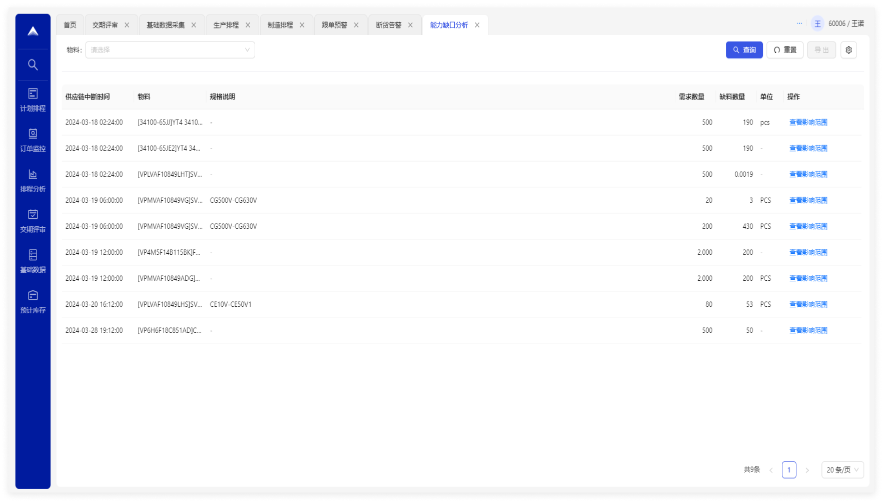The width and height of the screenshot is (883, 503).
Task: Close the tab just left of 能力缺口分析
Action: pyautogui.click(x=410, y=25)
